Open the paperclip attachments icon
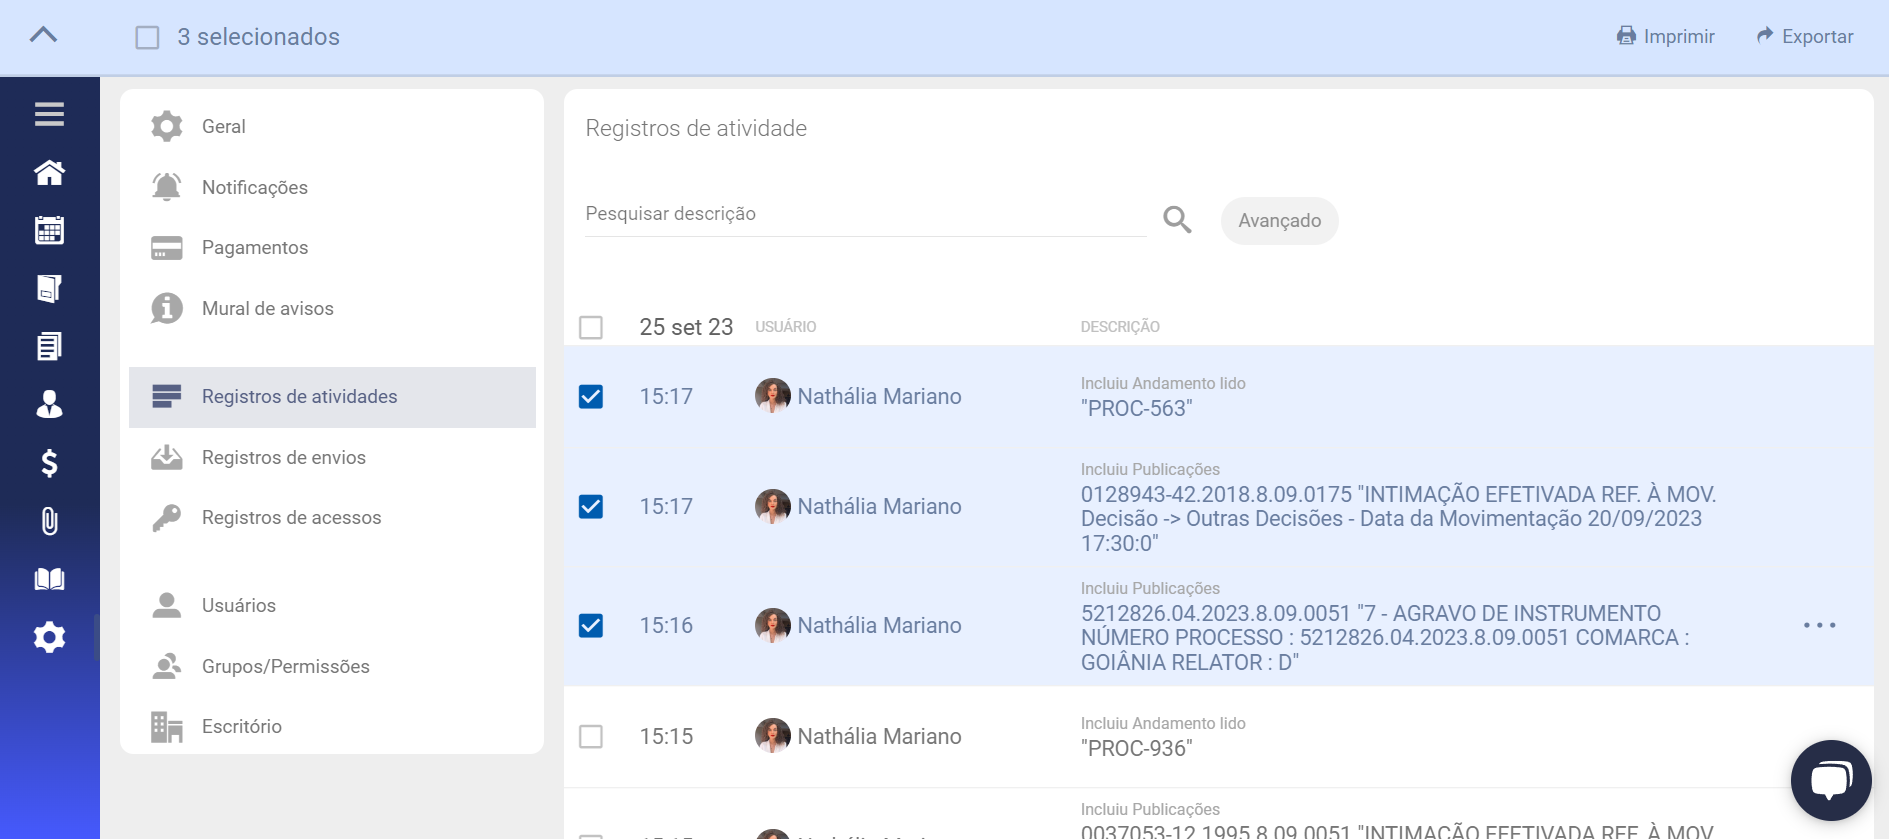The height and width of the screenshot is (839, 1889). pyautogui.click(x=49, y=521)
